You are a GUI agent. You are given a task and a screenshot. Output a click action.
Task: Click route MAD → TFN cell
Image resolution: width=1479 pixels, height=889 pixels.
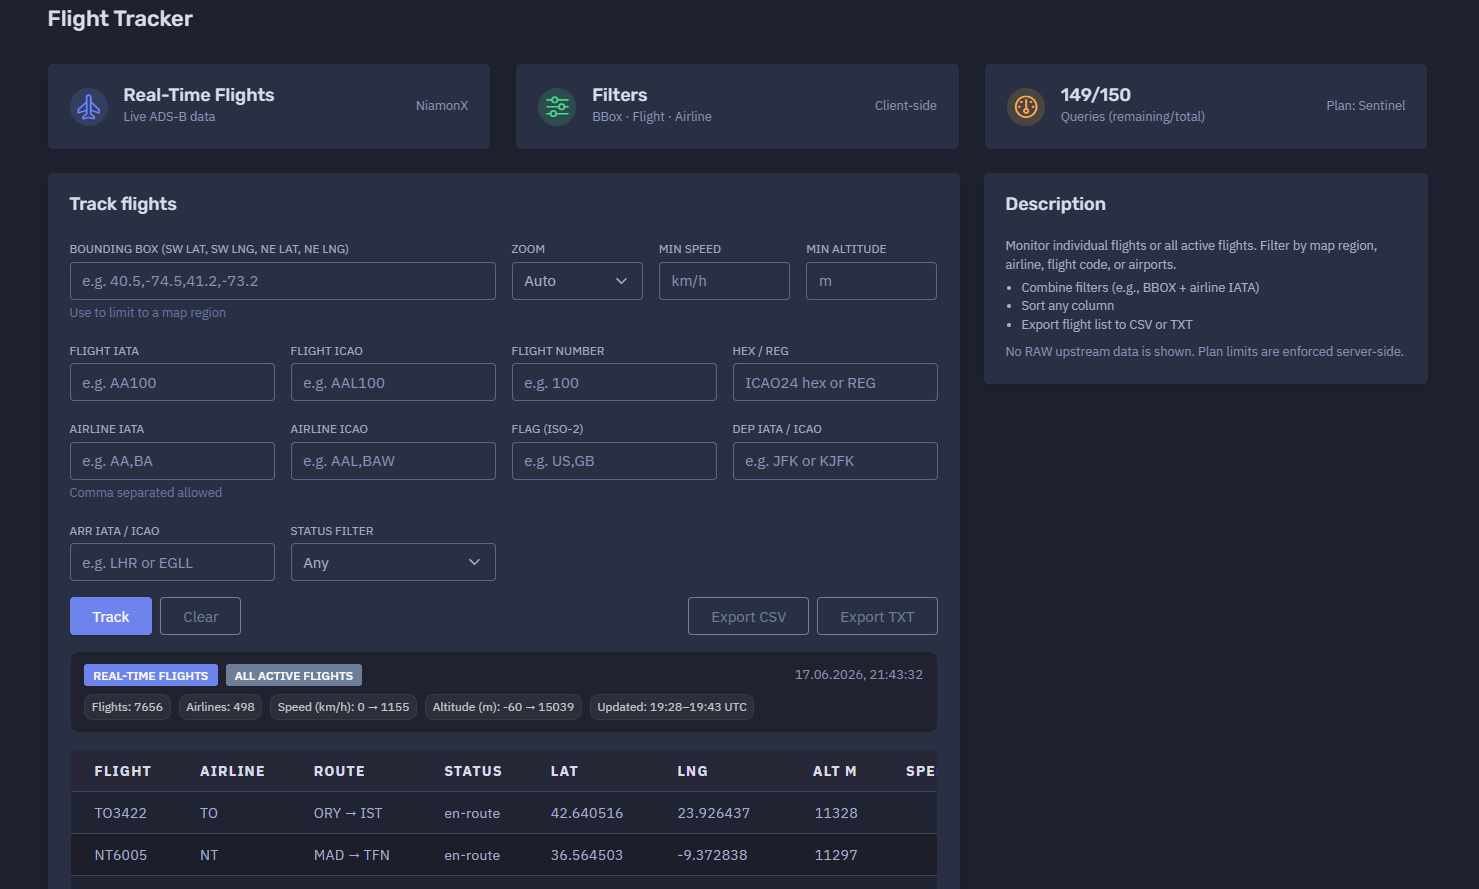click(352, 855)
